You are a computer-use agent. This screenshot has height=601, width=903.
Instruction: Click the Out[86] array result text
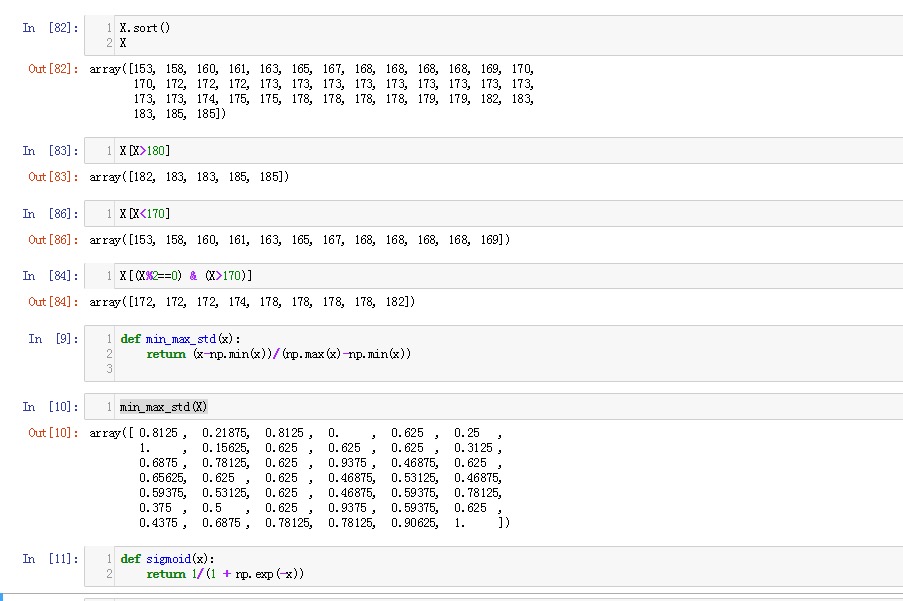tap(300, 240)
